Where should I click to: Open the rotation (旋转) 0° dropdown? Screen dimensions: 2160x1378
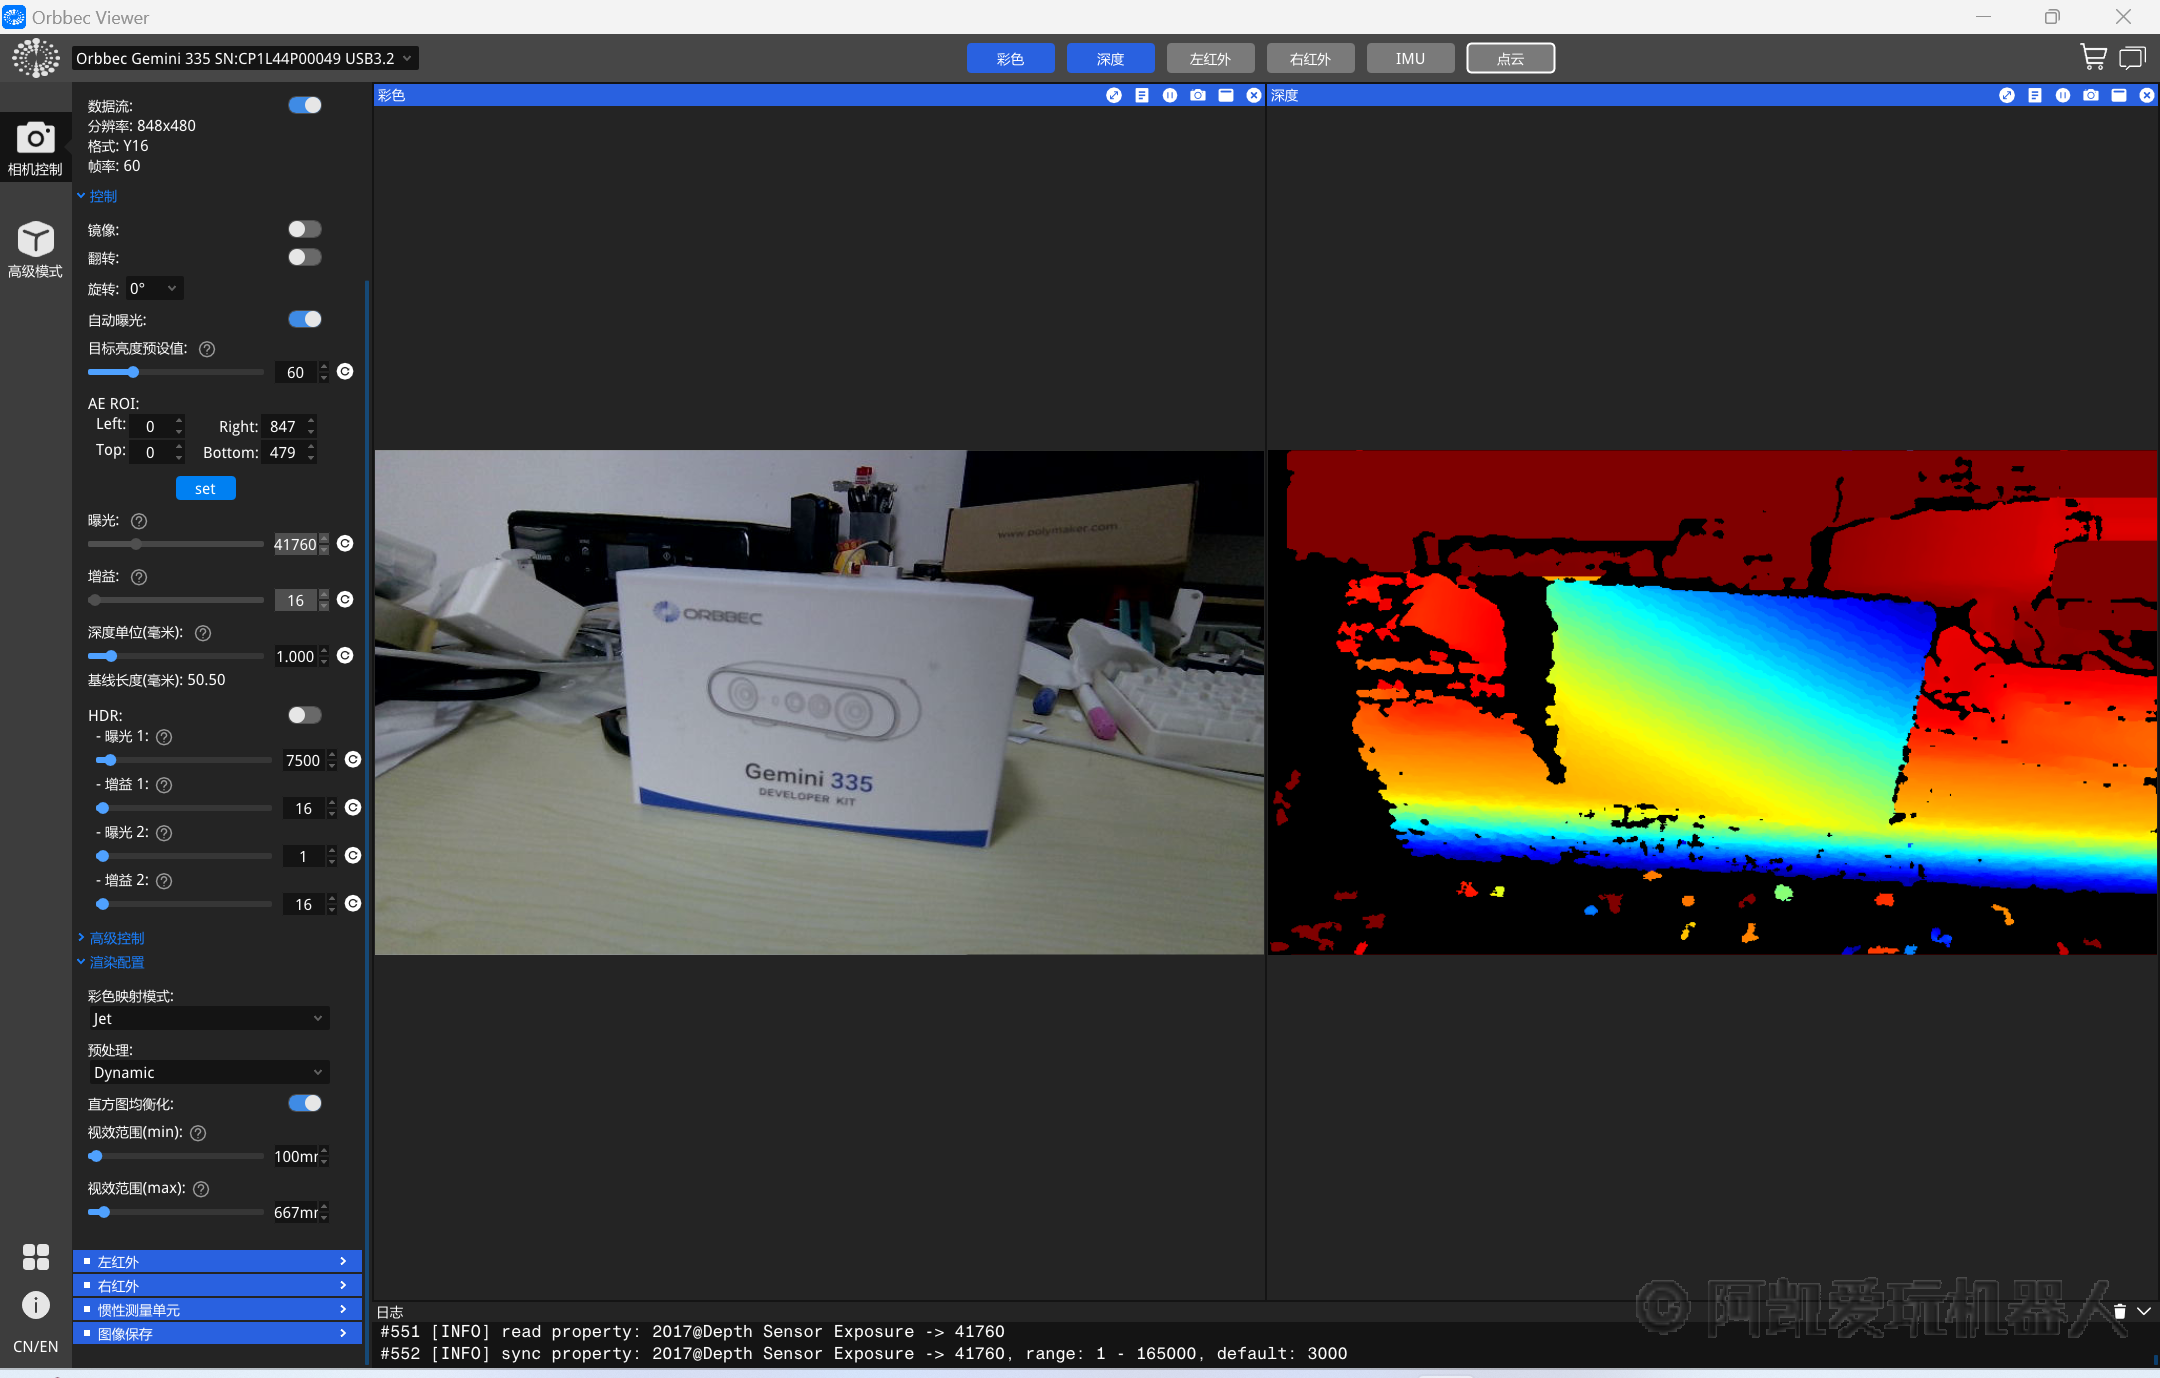pos(154,288)
